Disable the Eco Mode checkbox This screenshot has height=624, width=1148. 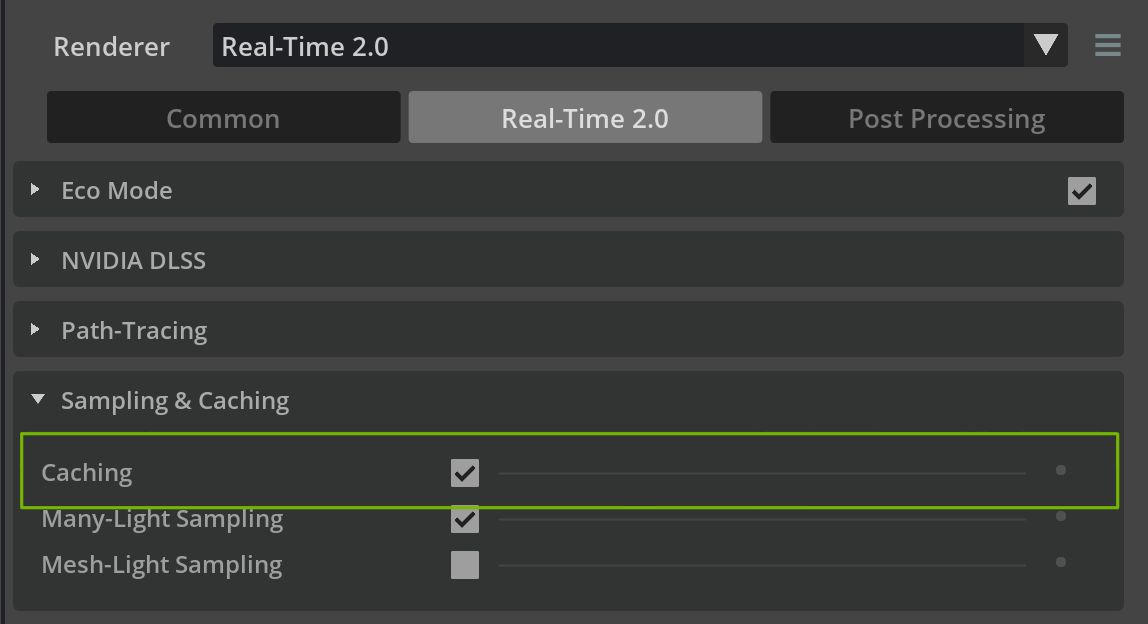pyautogui.click(x=1081, y=190)
